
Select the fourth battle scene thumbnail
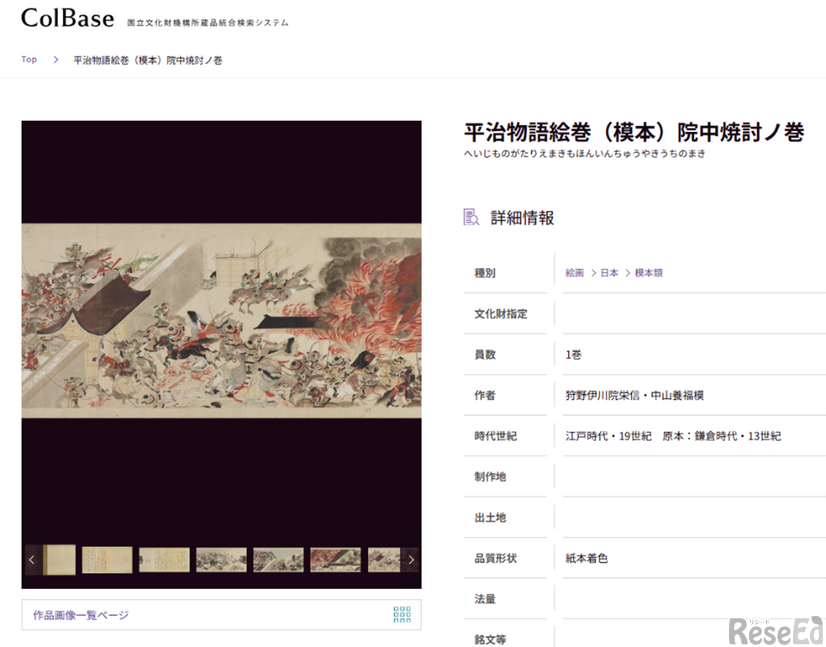click(221, 559)
